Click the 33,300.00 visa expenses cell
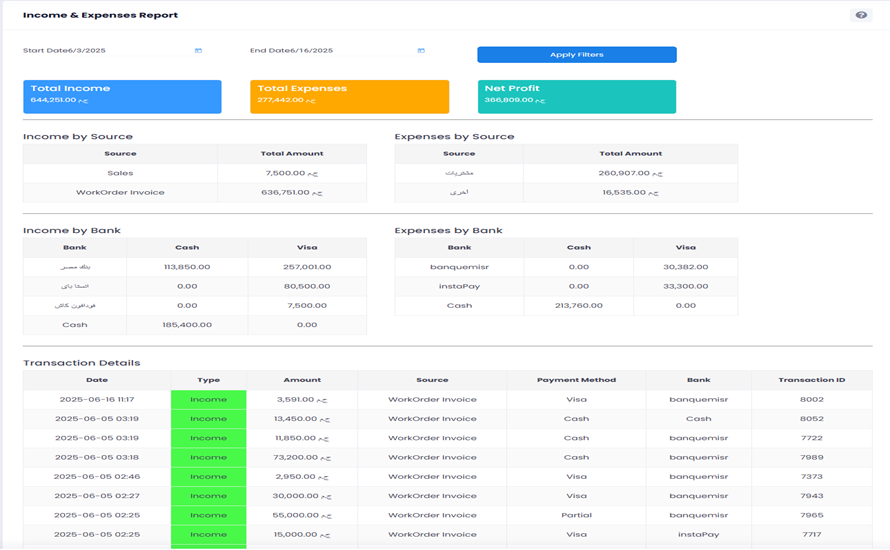 click(686, 286)
